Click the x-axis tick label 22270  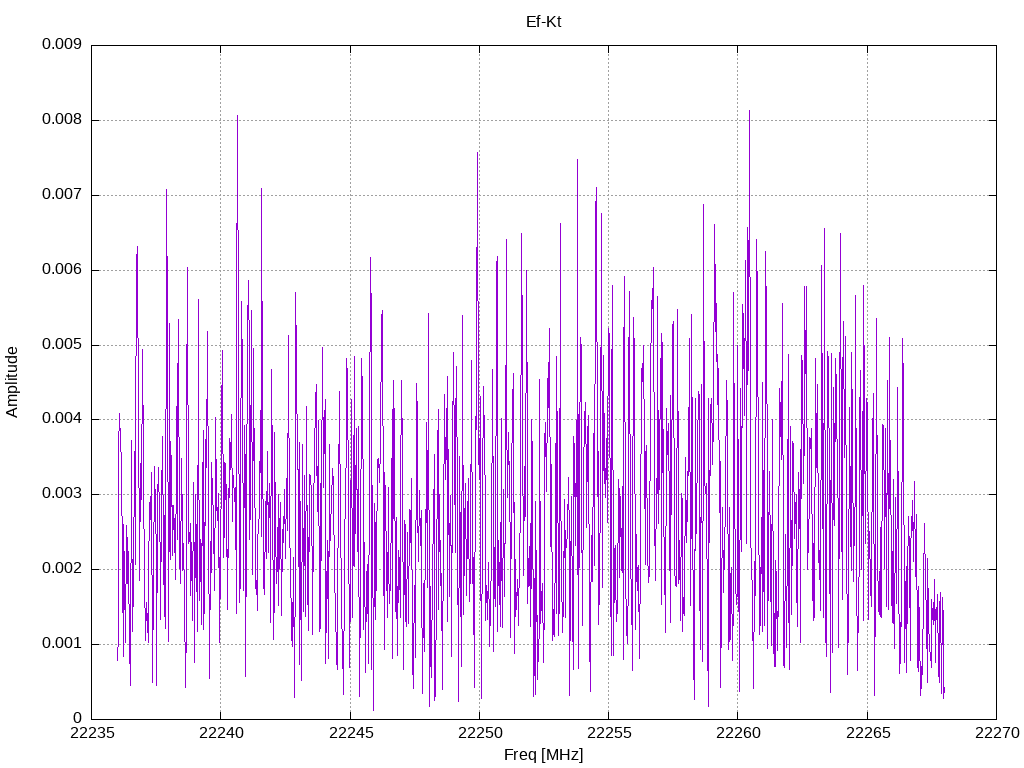pos(997,733)
